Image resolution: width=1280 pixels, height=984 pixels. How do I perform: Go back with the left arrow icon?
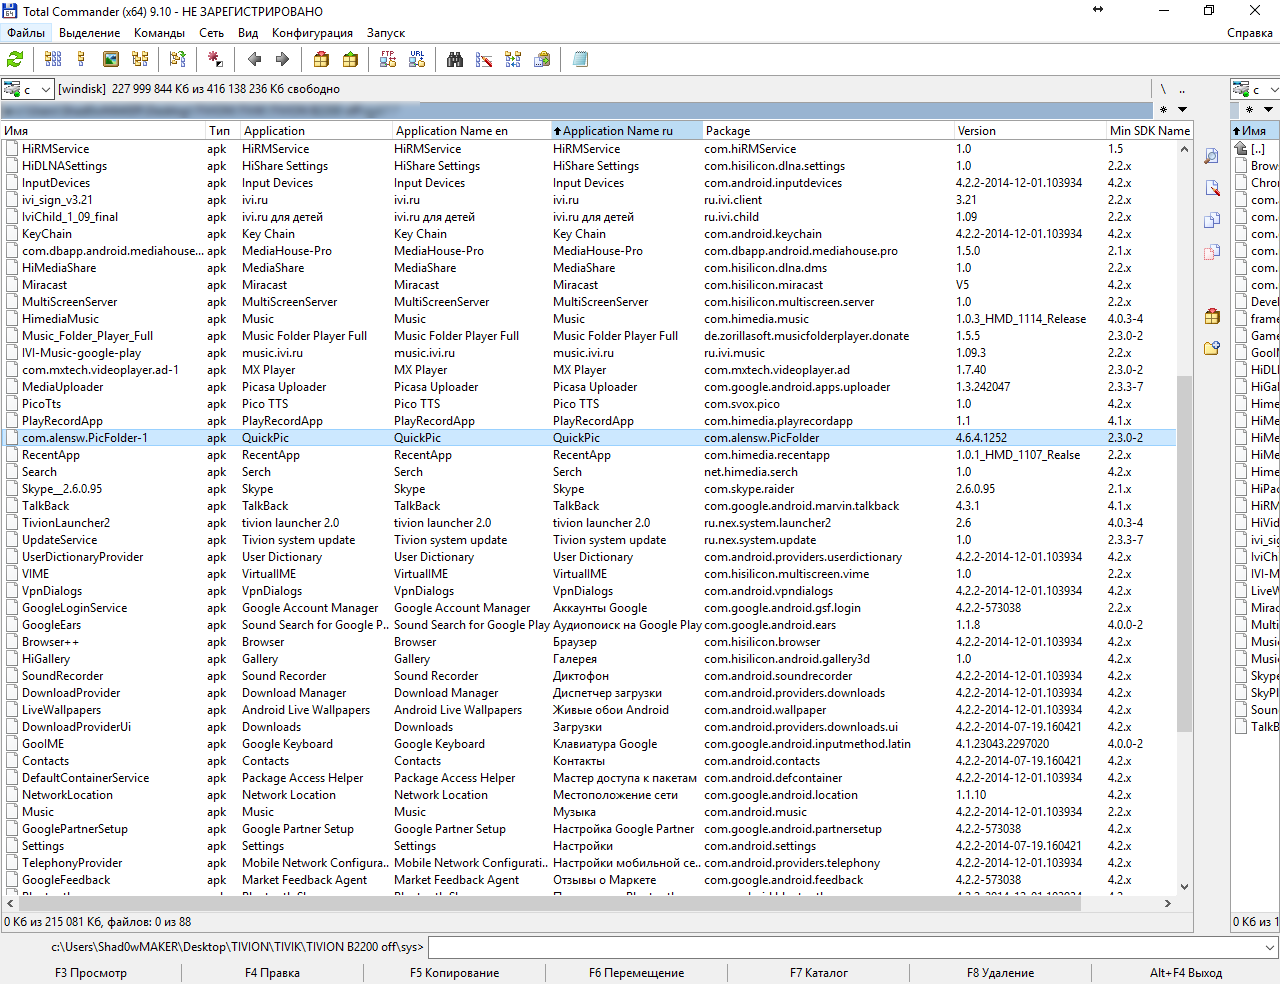[254, 60]
